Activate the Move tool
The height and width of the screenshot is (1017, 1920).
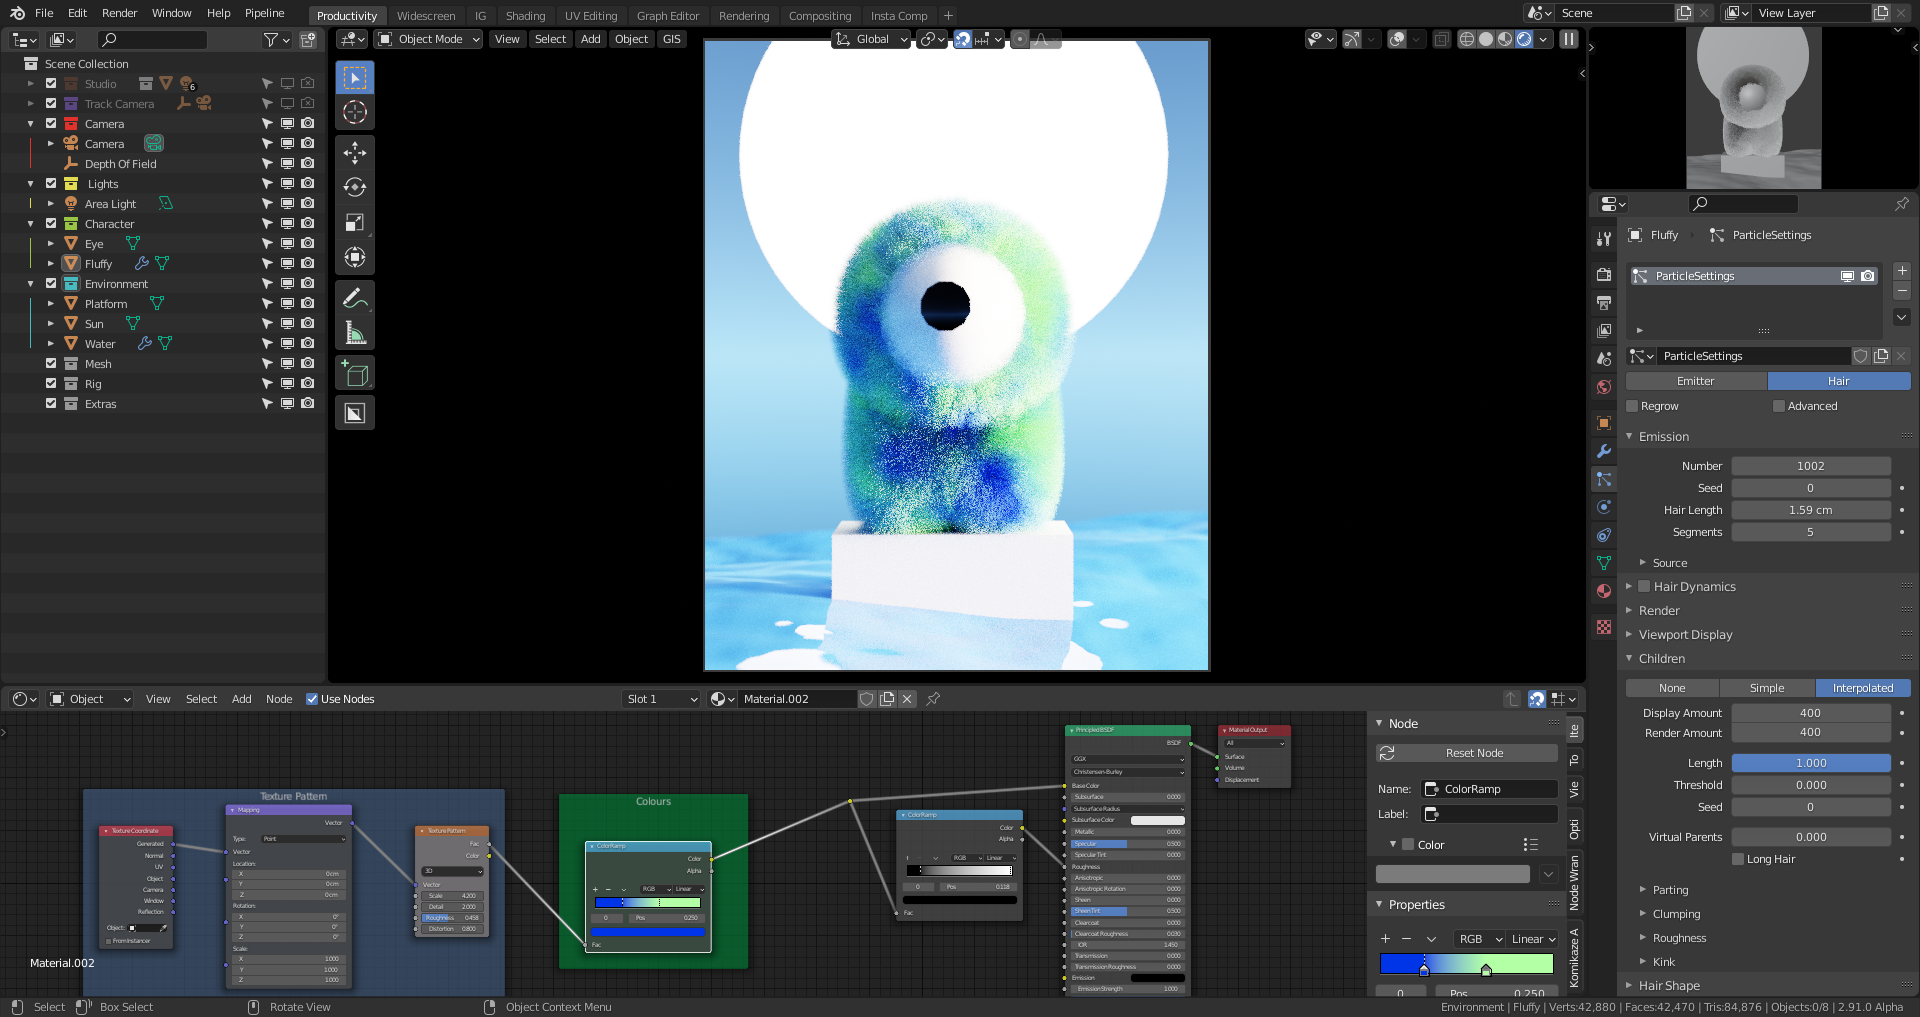355,152
